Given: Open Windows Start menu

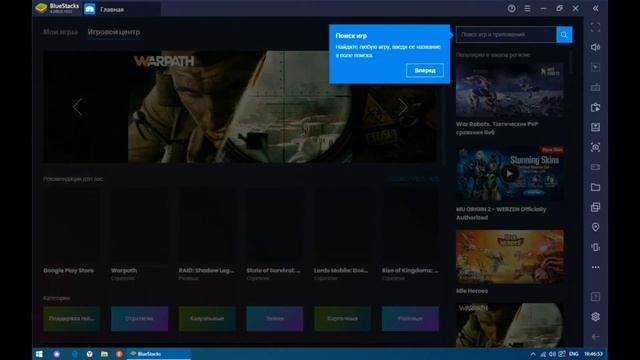Looking at the screenshot, I should click(39, 354).
